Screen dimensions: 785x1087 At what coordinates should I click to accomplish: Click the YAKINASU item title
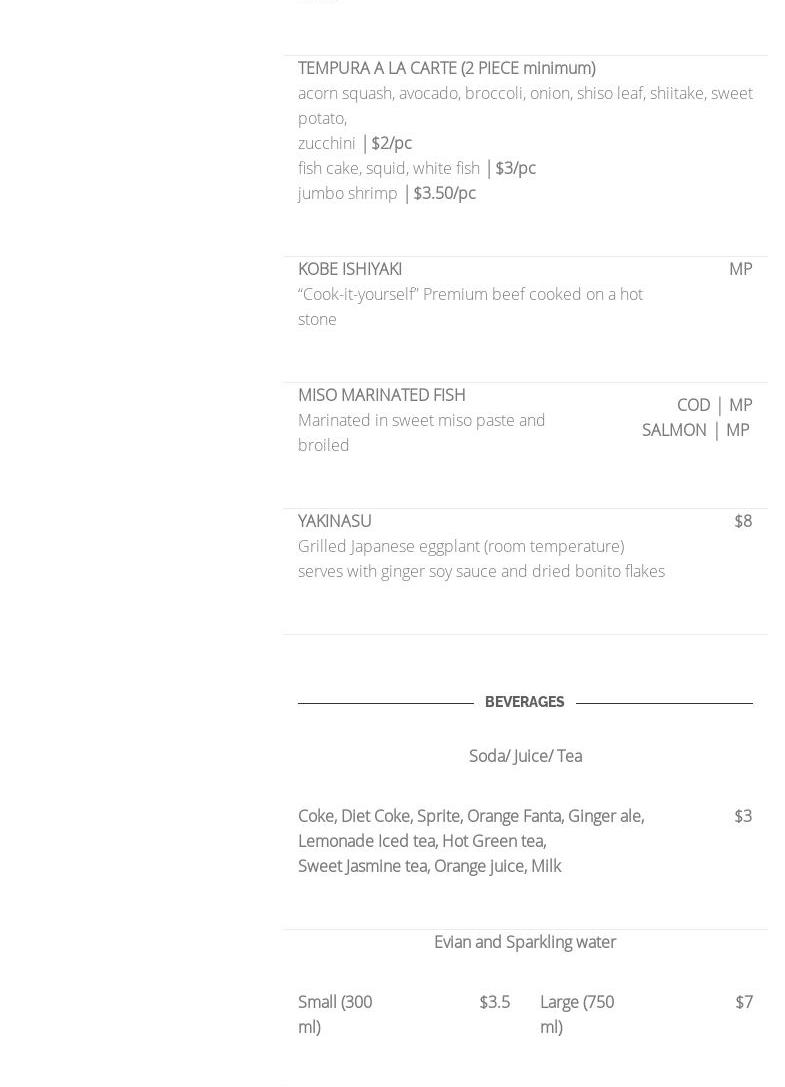click(x=334, y=521)
